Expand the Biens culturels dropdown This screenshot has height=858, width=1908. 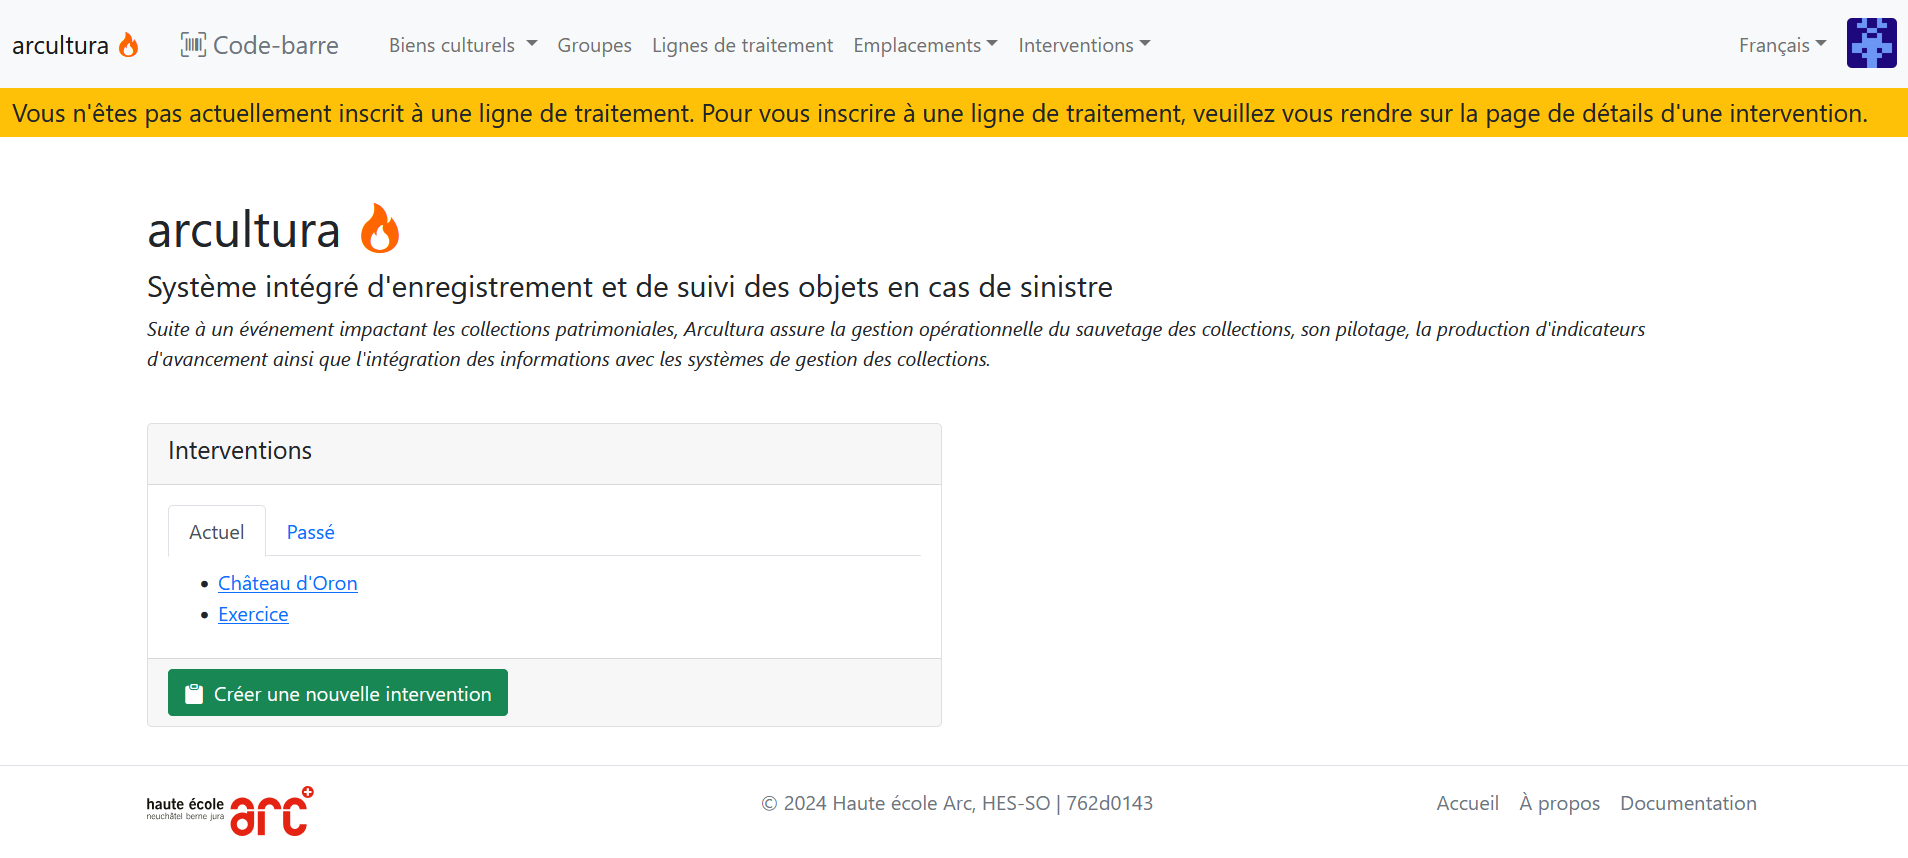tap(463, 45)
